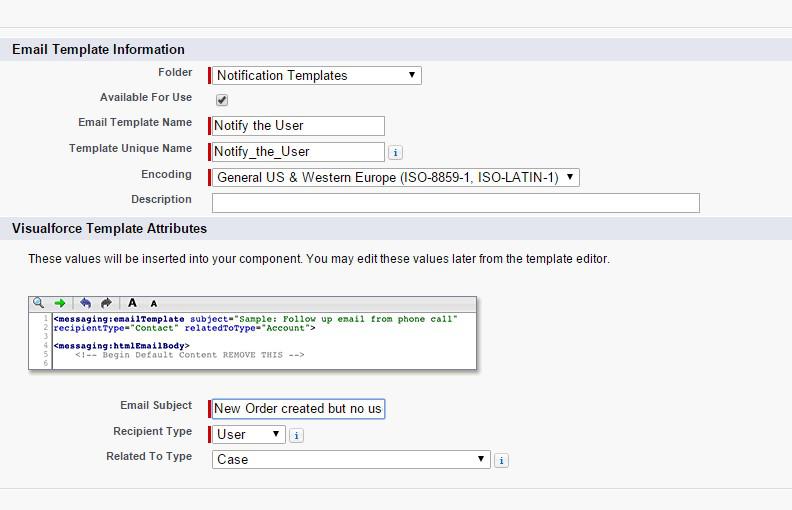Uncheck the Available For Use checkbox
This screenshot has width=792, height=510.
point(222,100)
